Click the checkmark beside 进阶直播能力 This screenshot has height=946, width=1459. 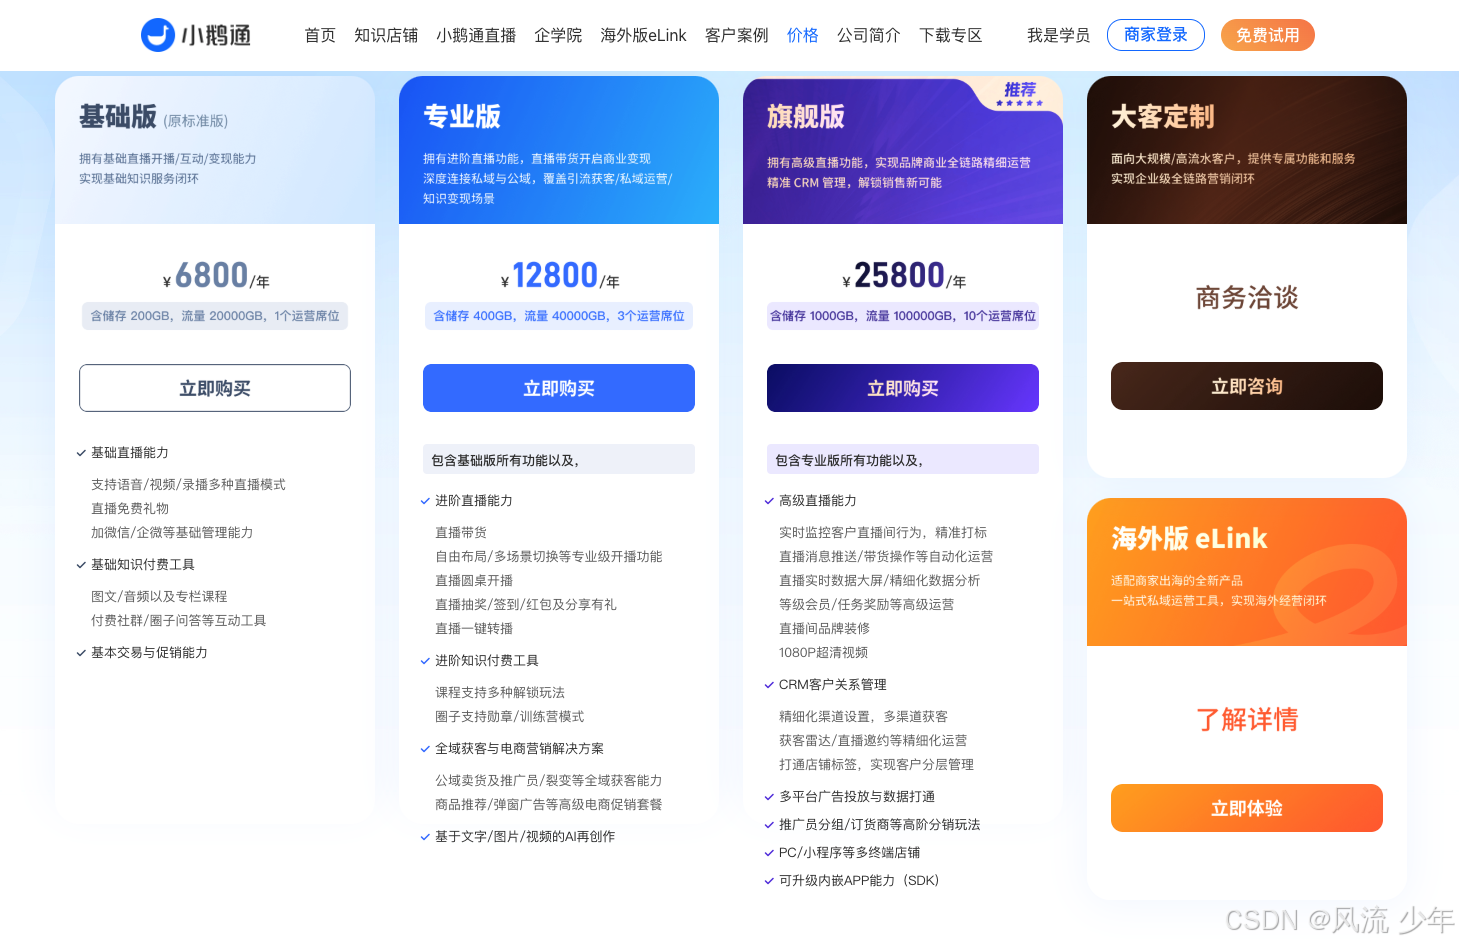pyautogui.click(x=425, y=501)
